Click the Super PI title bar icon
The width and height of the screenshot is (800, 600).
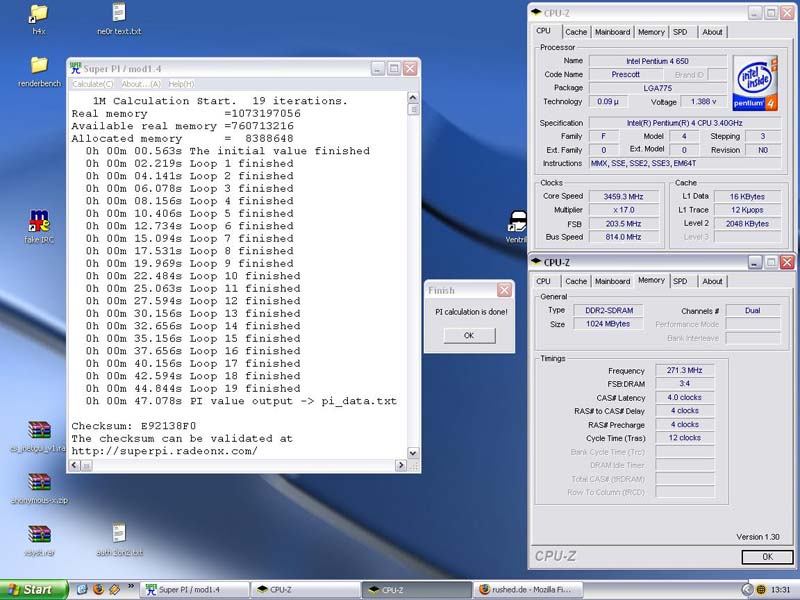tap(76, 68)
